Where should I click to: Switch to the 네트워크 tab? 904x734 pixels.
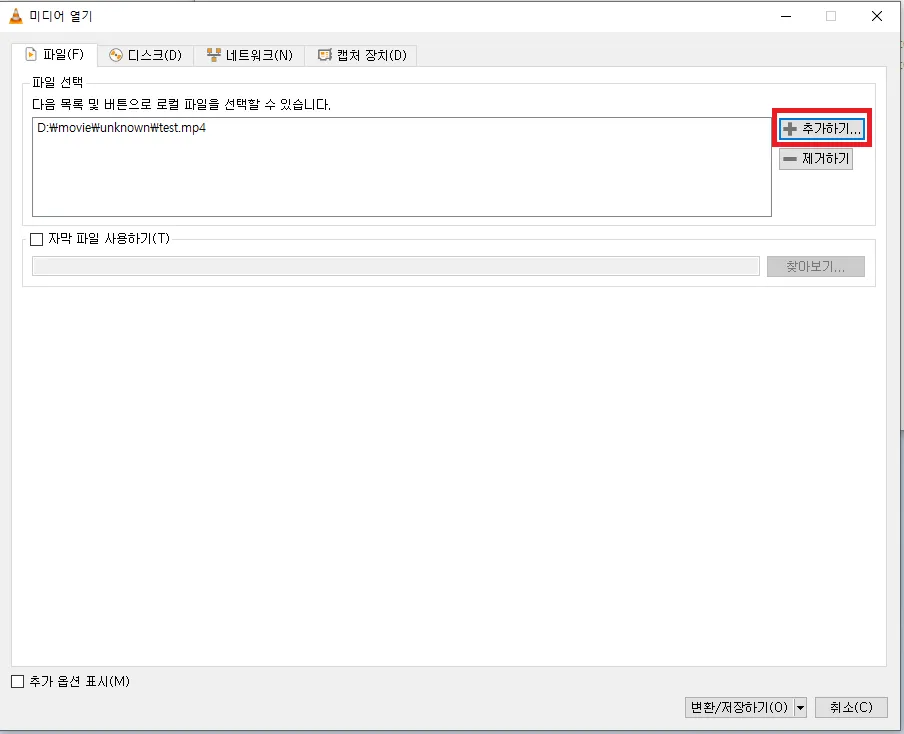click(x=248, y=55)
